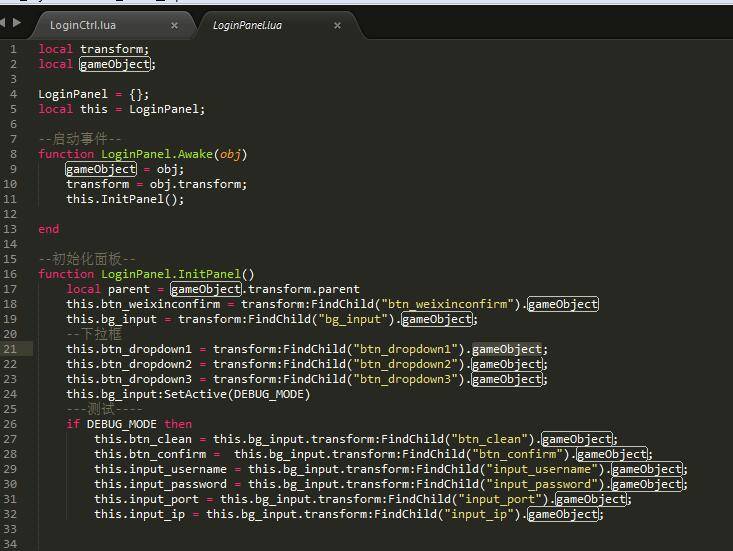This screenshot has height=551, width=733.
Task: Click the "btn_dropdown2" string literal
Action: pyautogui.click(x=405, y=364)
